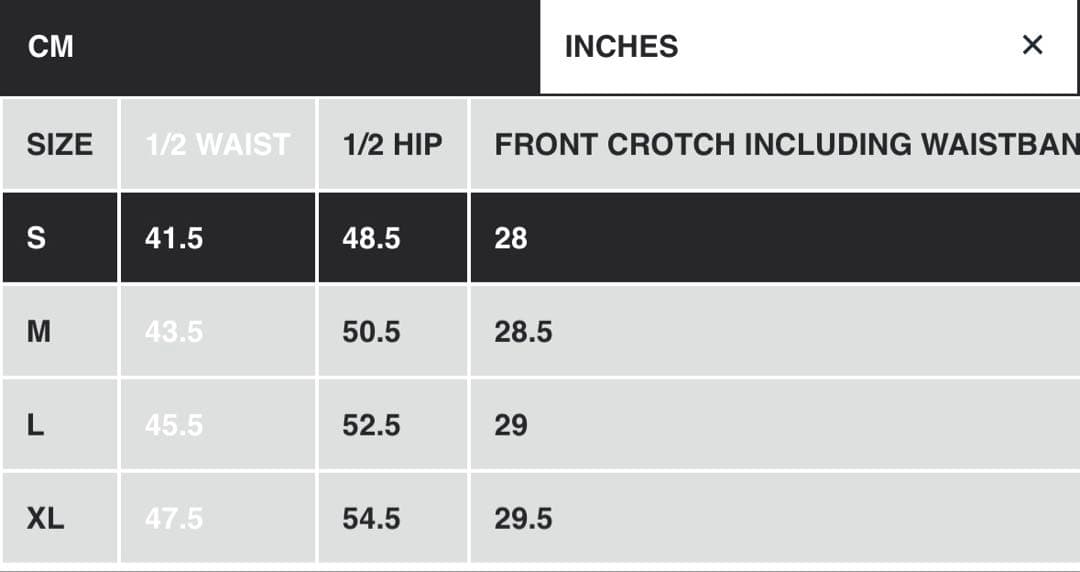Close the size chart with X icon
The image size is (1080, 572).
coord(1033,45)
